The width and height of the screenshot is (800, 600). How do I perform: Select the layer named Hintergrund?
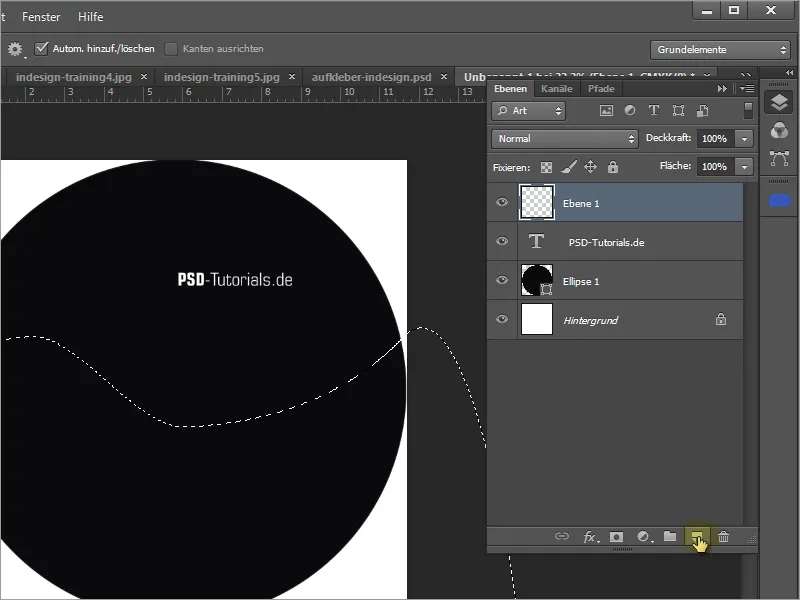pos(590,320)
